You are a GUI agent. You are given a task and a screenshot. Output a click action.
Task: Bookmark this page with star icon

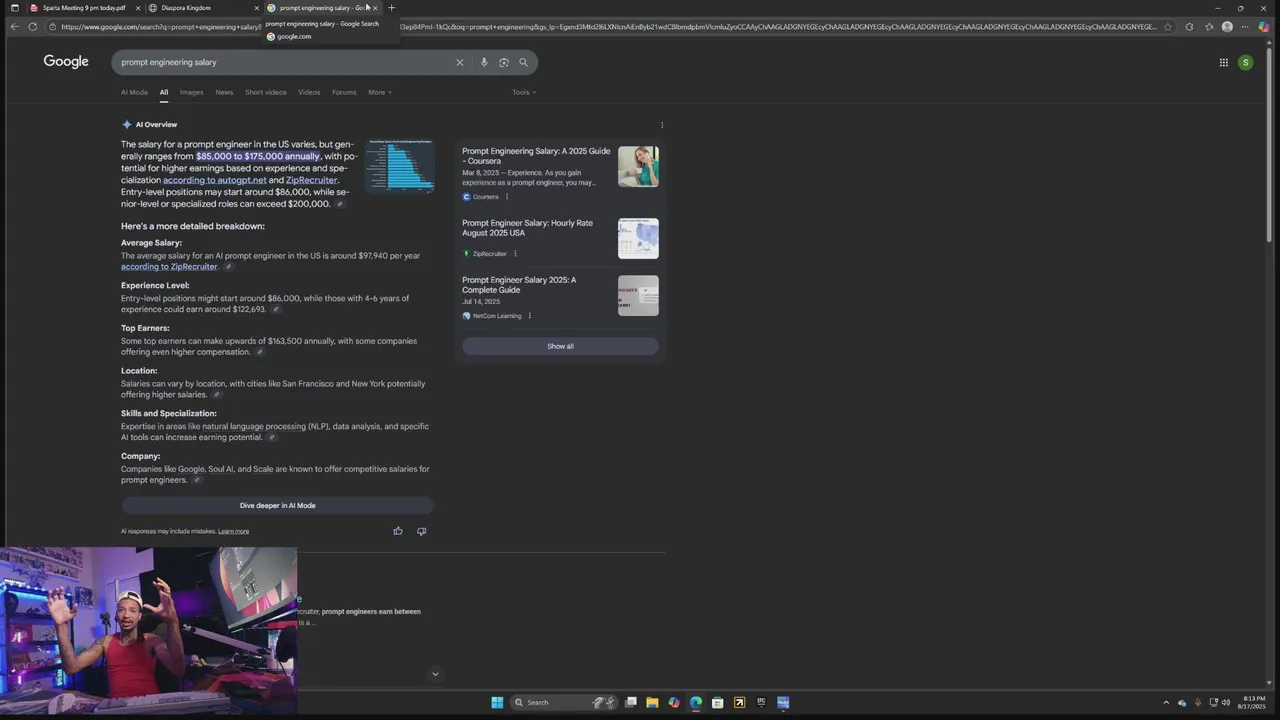[x=1167, y=27]
